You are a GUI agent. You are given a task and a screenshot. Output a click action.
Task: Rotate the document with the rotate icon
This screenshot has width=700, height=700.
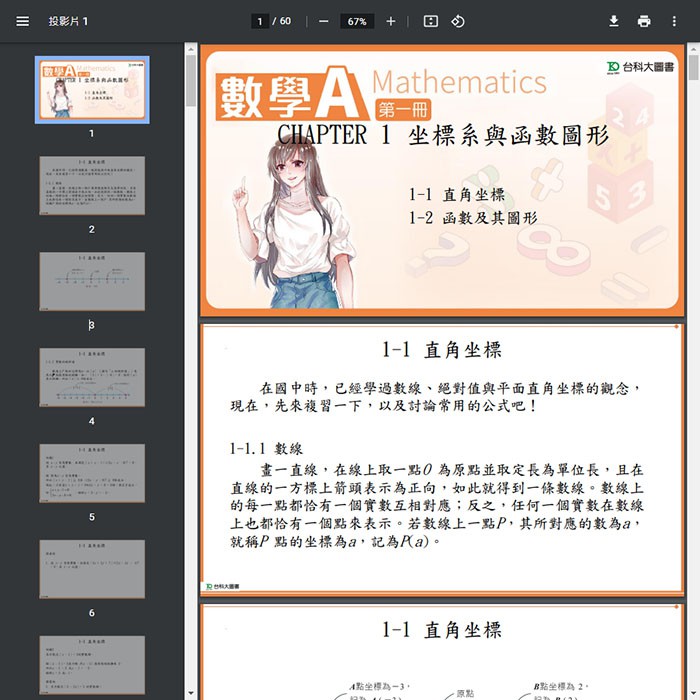(457, 21)
